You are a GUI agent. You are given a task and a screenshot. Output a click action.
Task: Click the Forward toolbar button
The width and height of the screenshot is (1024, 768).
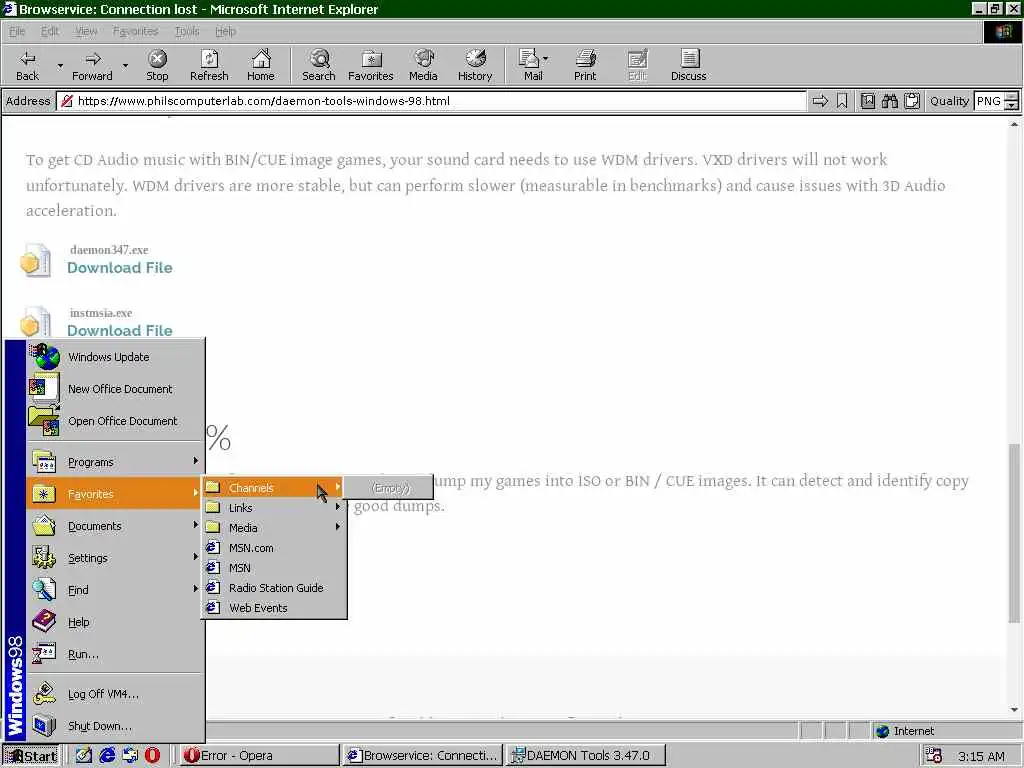[x=92, y=65]
